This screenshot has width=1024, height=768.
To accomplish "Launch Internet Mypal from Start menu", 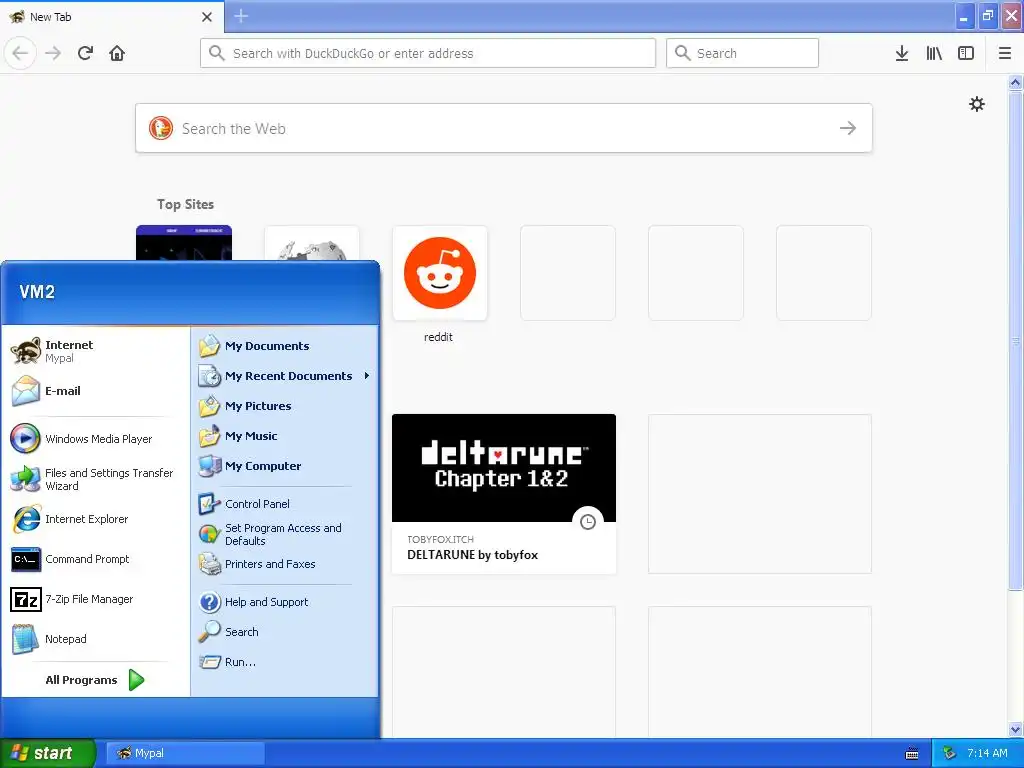I will 95,351.
